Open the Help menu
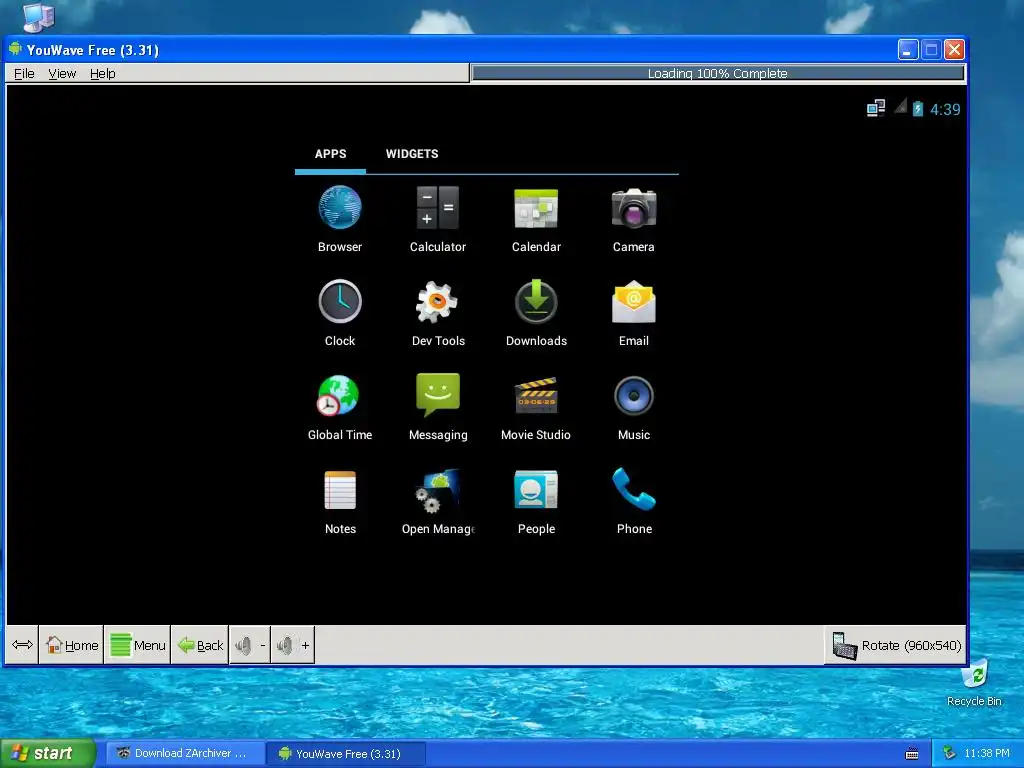Screen dimensions: 1024x768 (103, 74)
